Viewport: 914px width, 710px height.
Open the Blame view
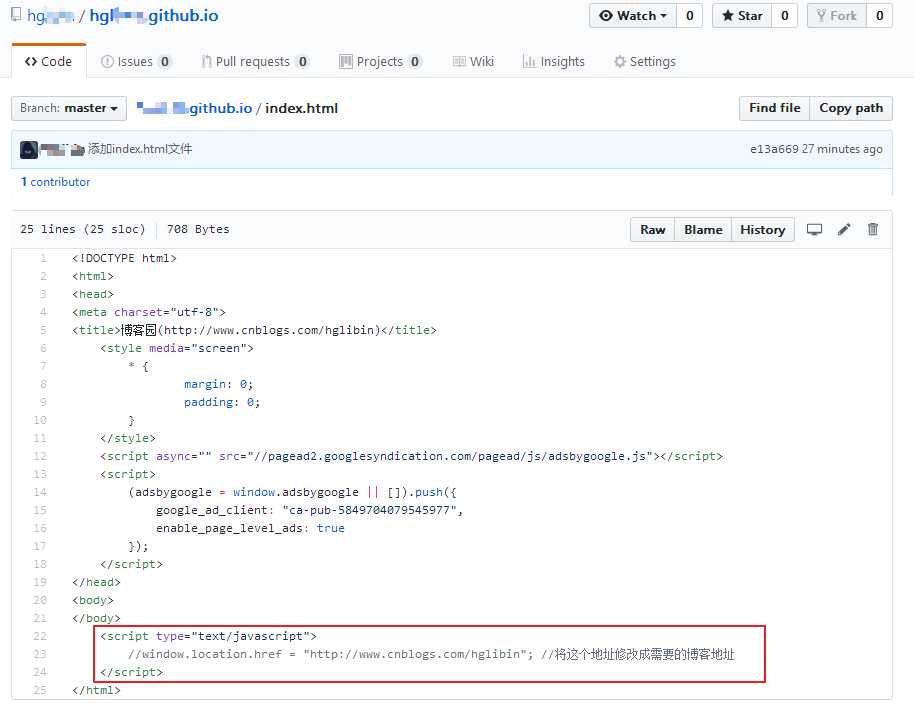click(x=703, y=230)
